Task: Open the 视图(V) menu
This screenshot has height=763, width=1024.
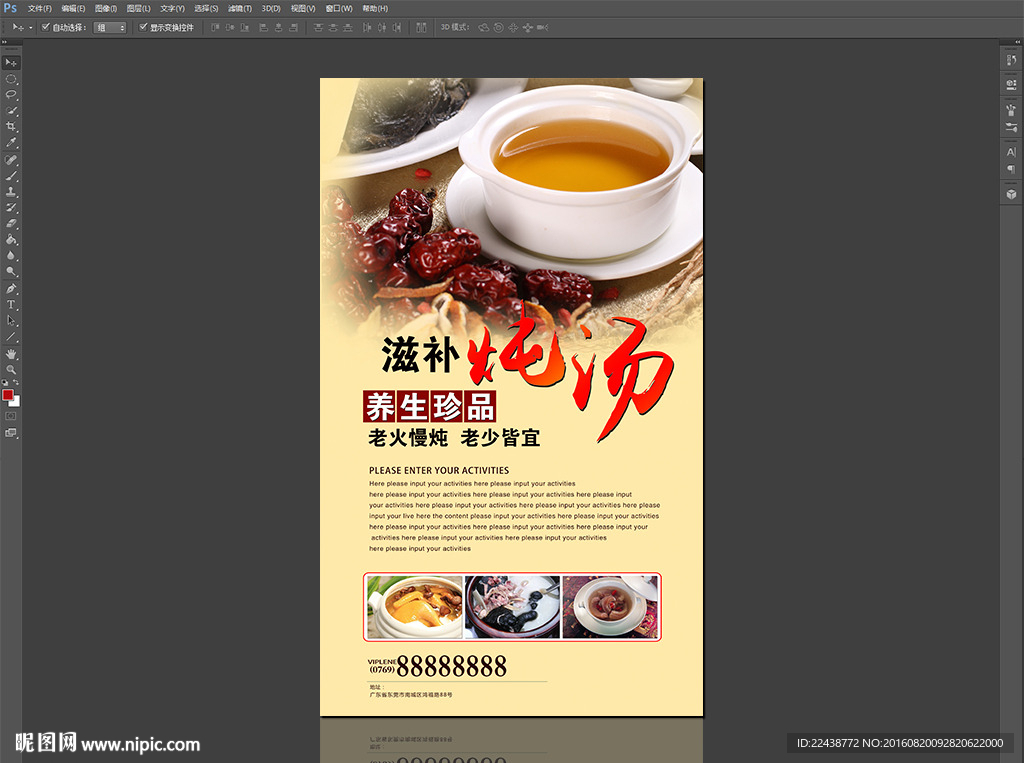Action: [x=303, y=8]
